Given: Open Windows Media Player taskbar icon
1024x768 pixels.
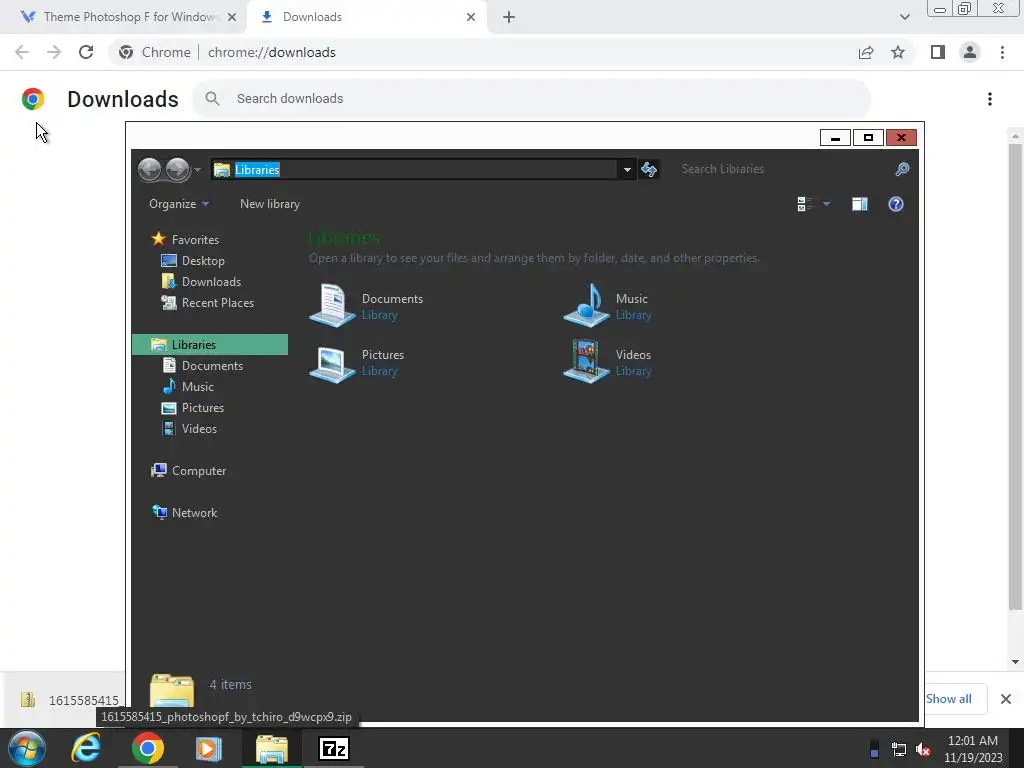Looking at the screenshot, I should point(209,748).
